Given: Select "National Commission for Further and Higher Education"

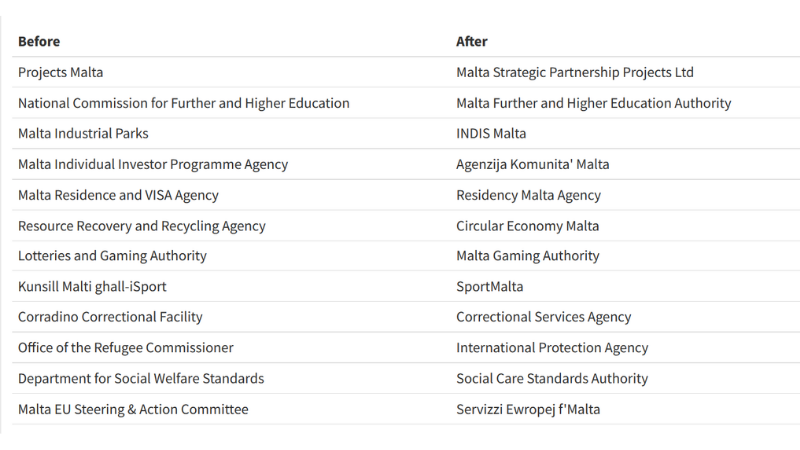Looking at the screenshot, I should point(184,103).
